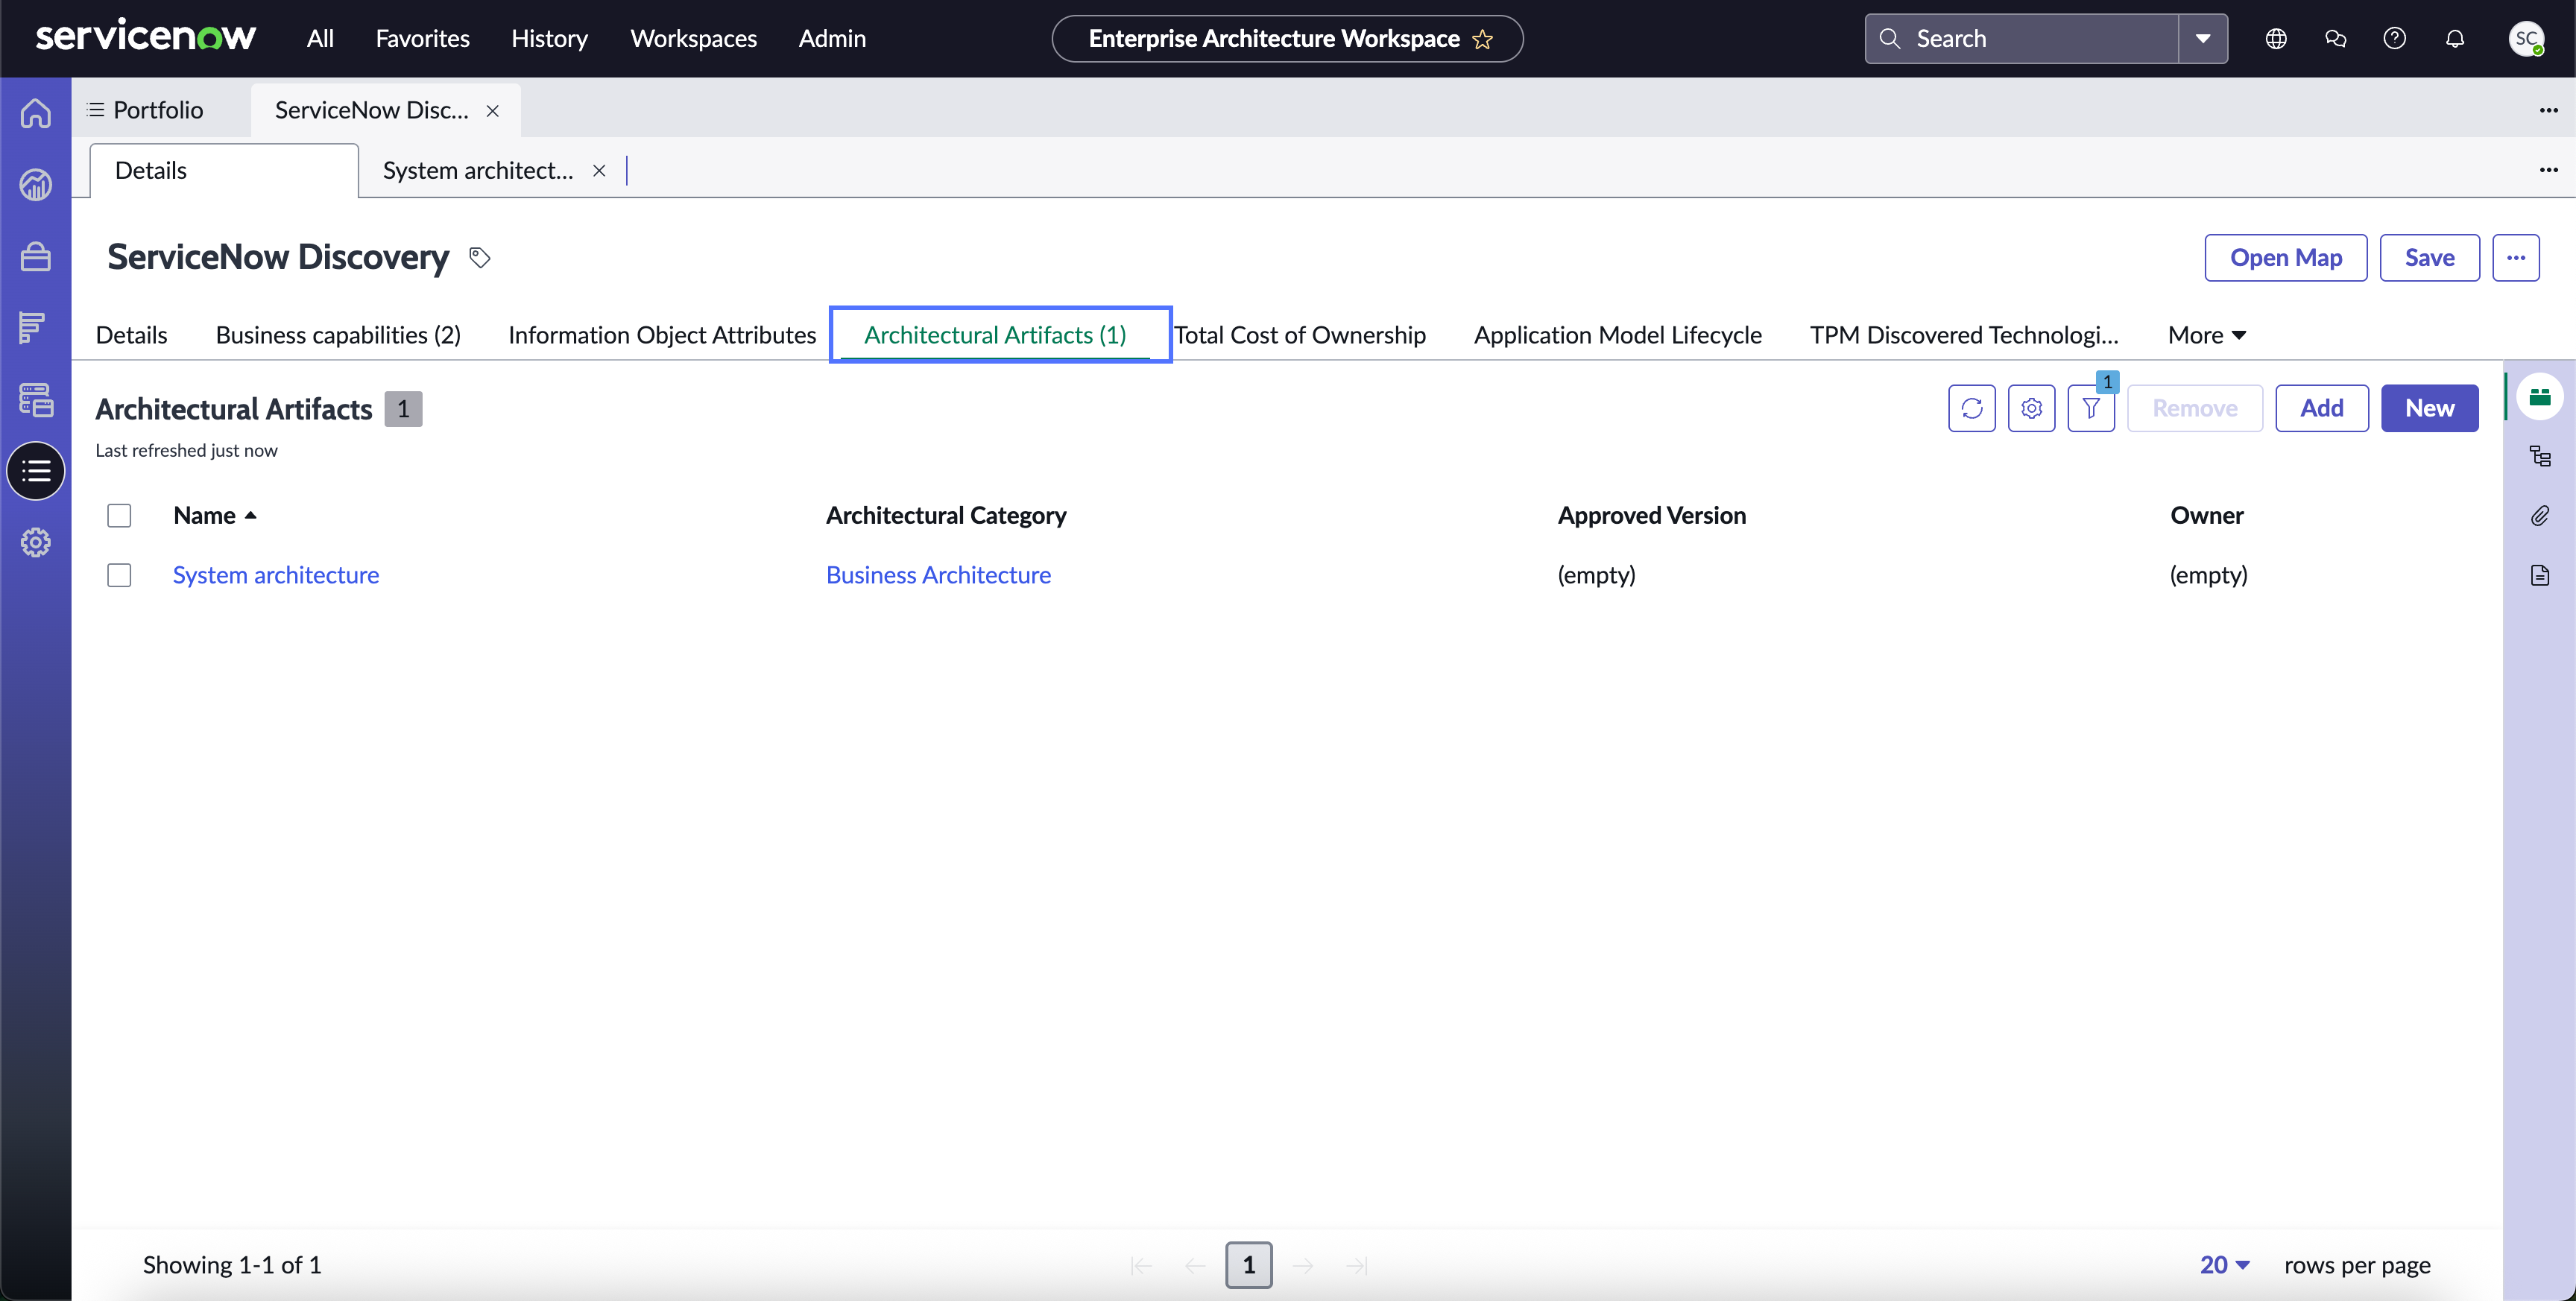The width and height of the screenshot is (2576, 1301).
Task: Go to the next page arrow
Action: tap(1303, 1266)
